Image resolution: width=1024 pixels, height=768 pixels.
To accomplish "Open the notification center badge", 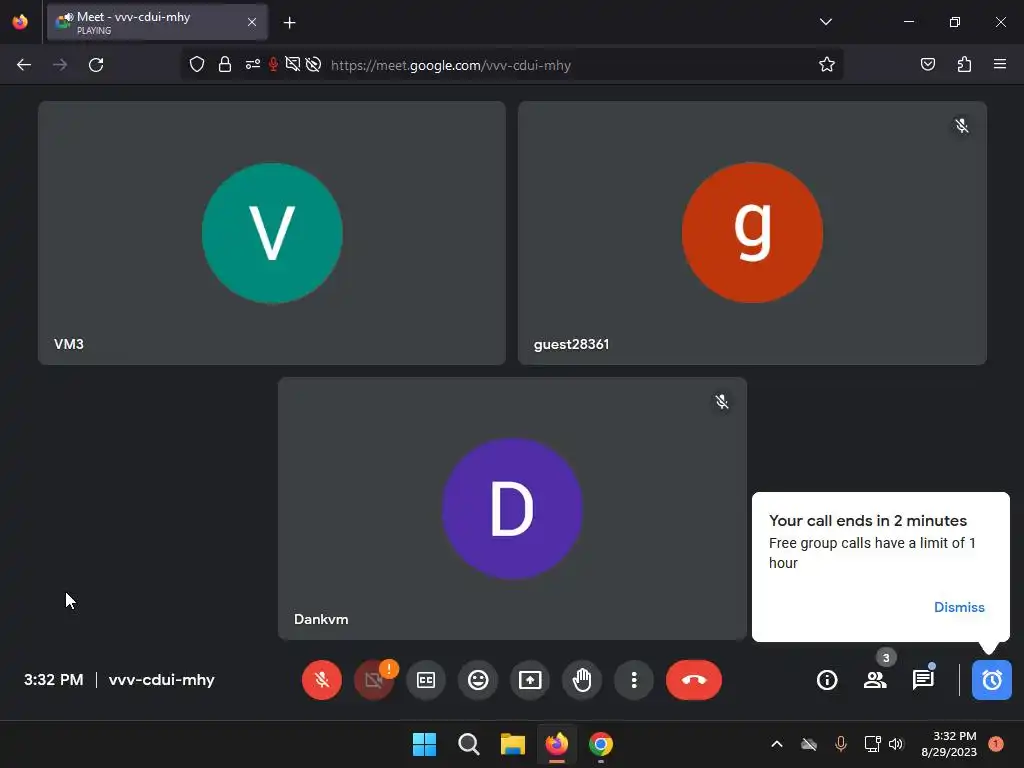I will 995,744.
